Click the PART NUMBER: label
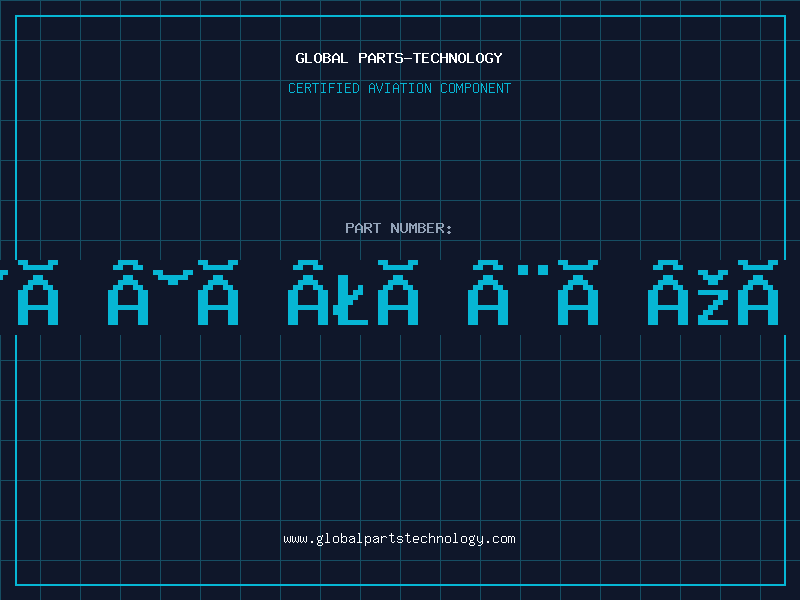Viewport: 800px width, 600px height. pyautogui.click(x=399, y=228)
